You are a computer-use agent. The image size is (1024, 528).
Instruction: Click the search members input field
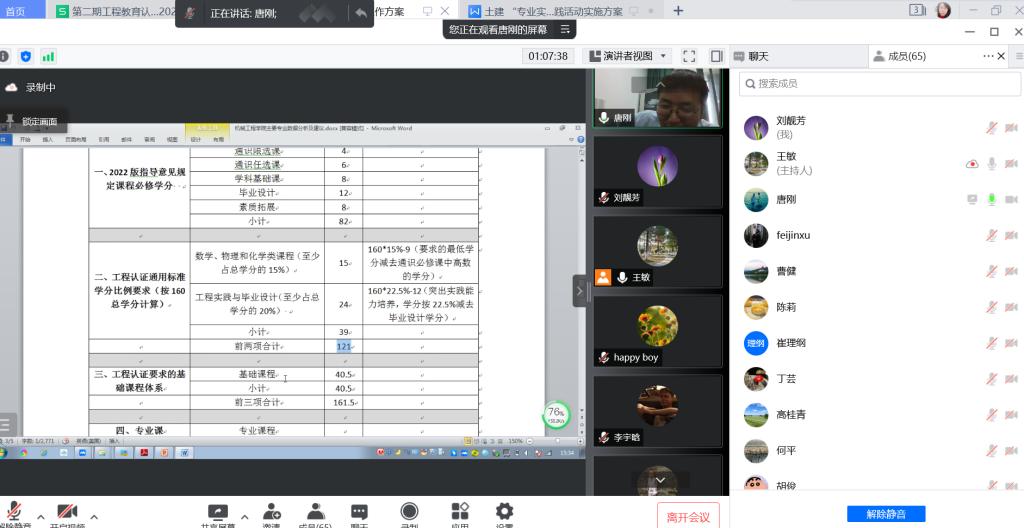click(880, 83)
